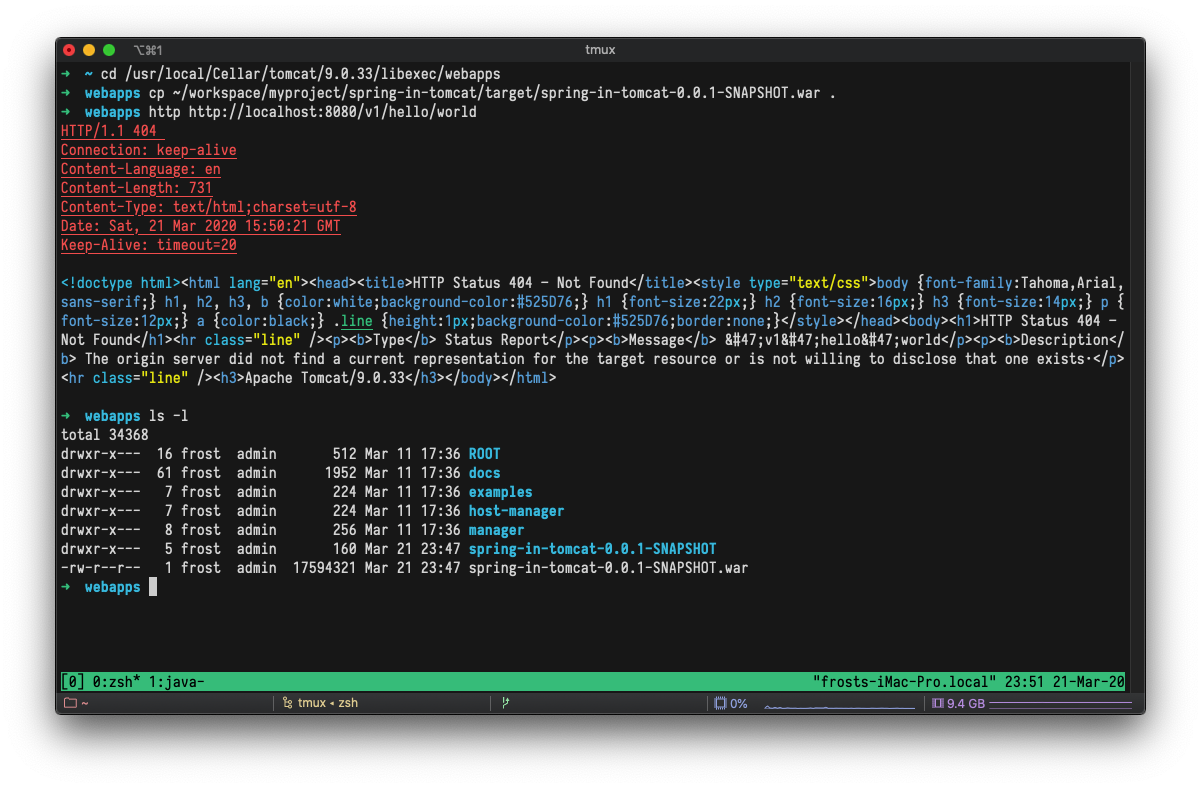Image resolution: width=1201 pixels, height=788 pixels.
Task: Click the job tree icon beside tmux ◂ zsh
Action: tap(287, 703)
